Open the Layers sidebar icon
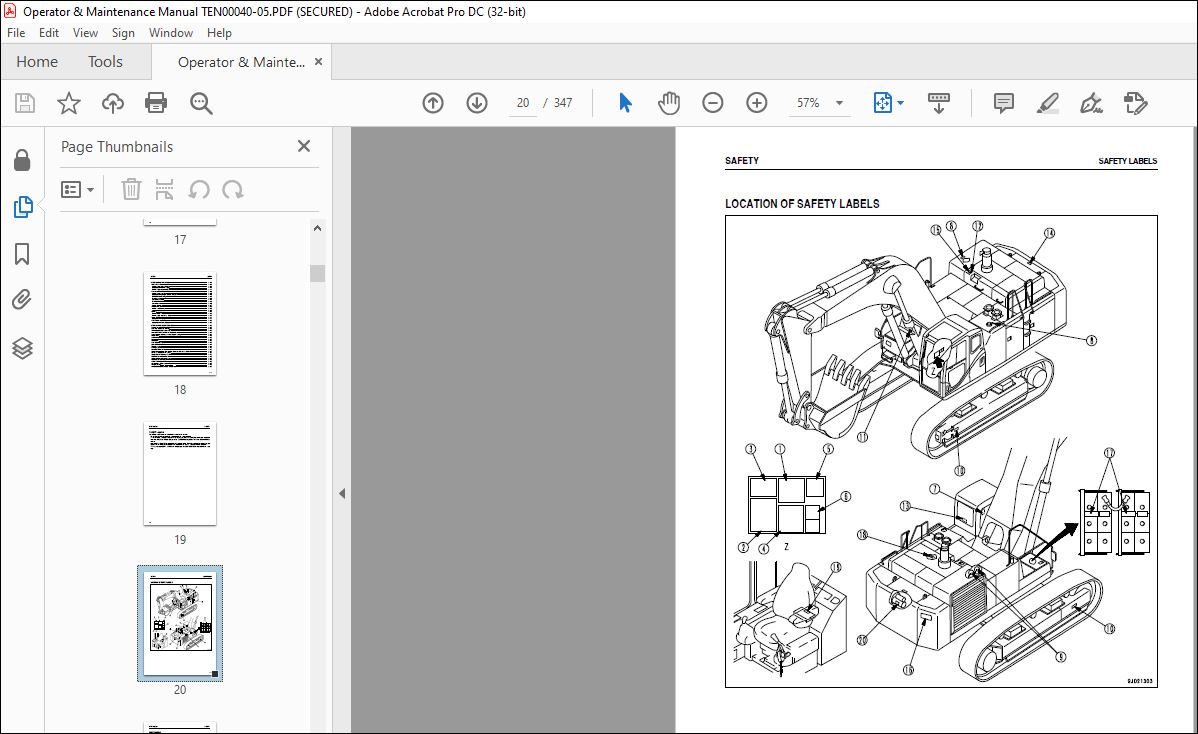 (x=22, y=348)
